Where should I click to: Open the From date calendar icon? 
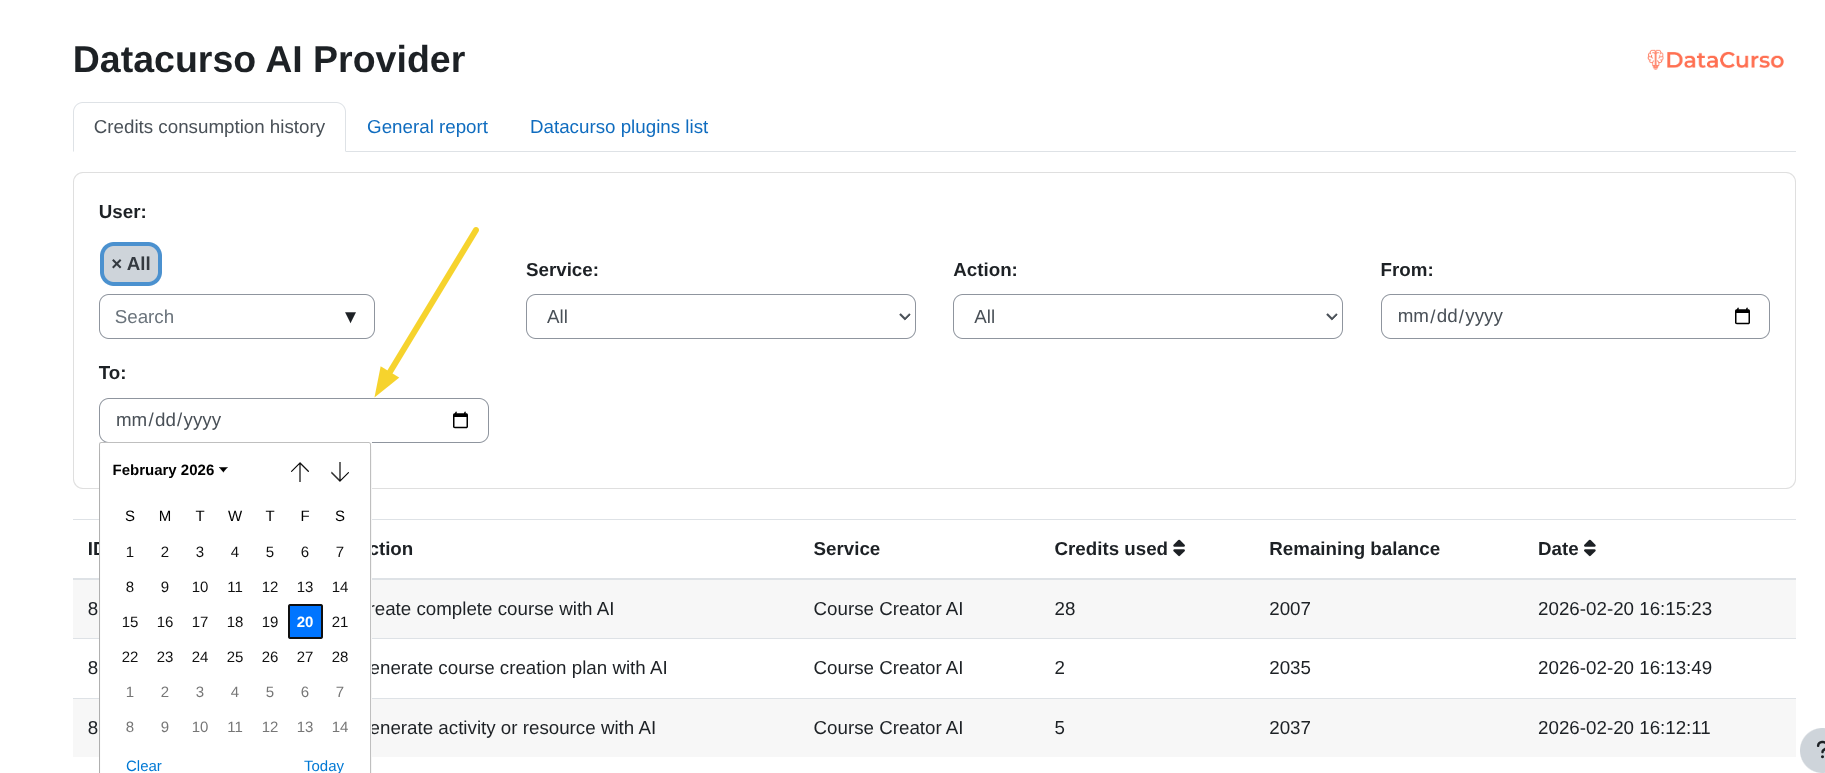coord(1742,317)
